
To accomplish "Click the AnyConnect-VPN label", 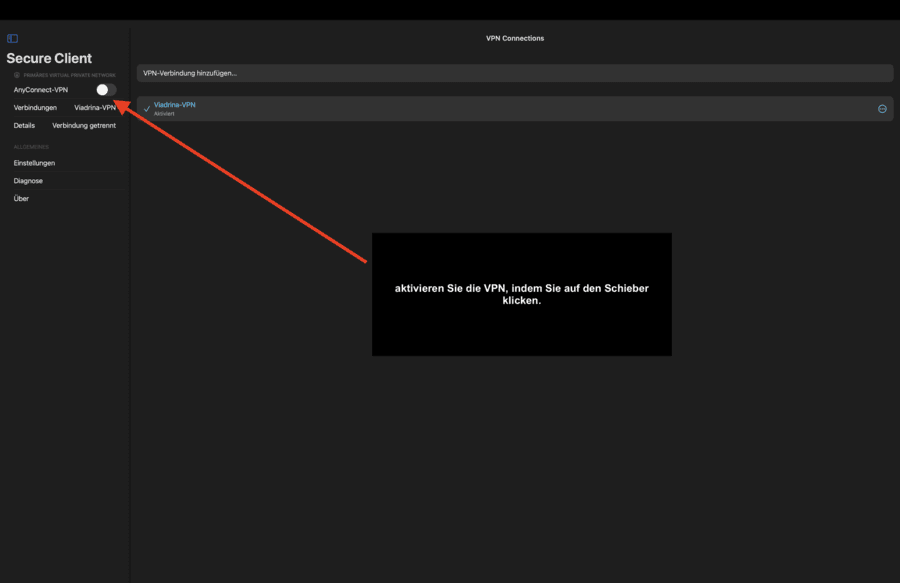I will [x=41, y=90].
